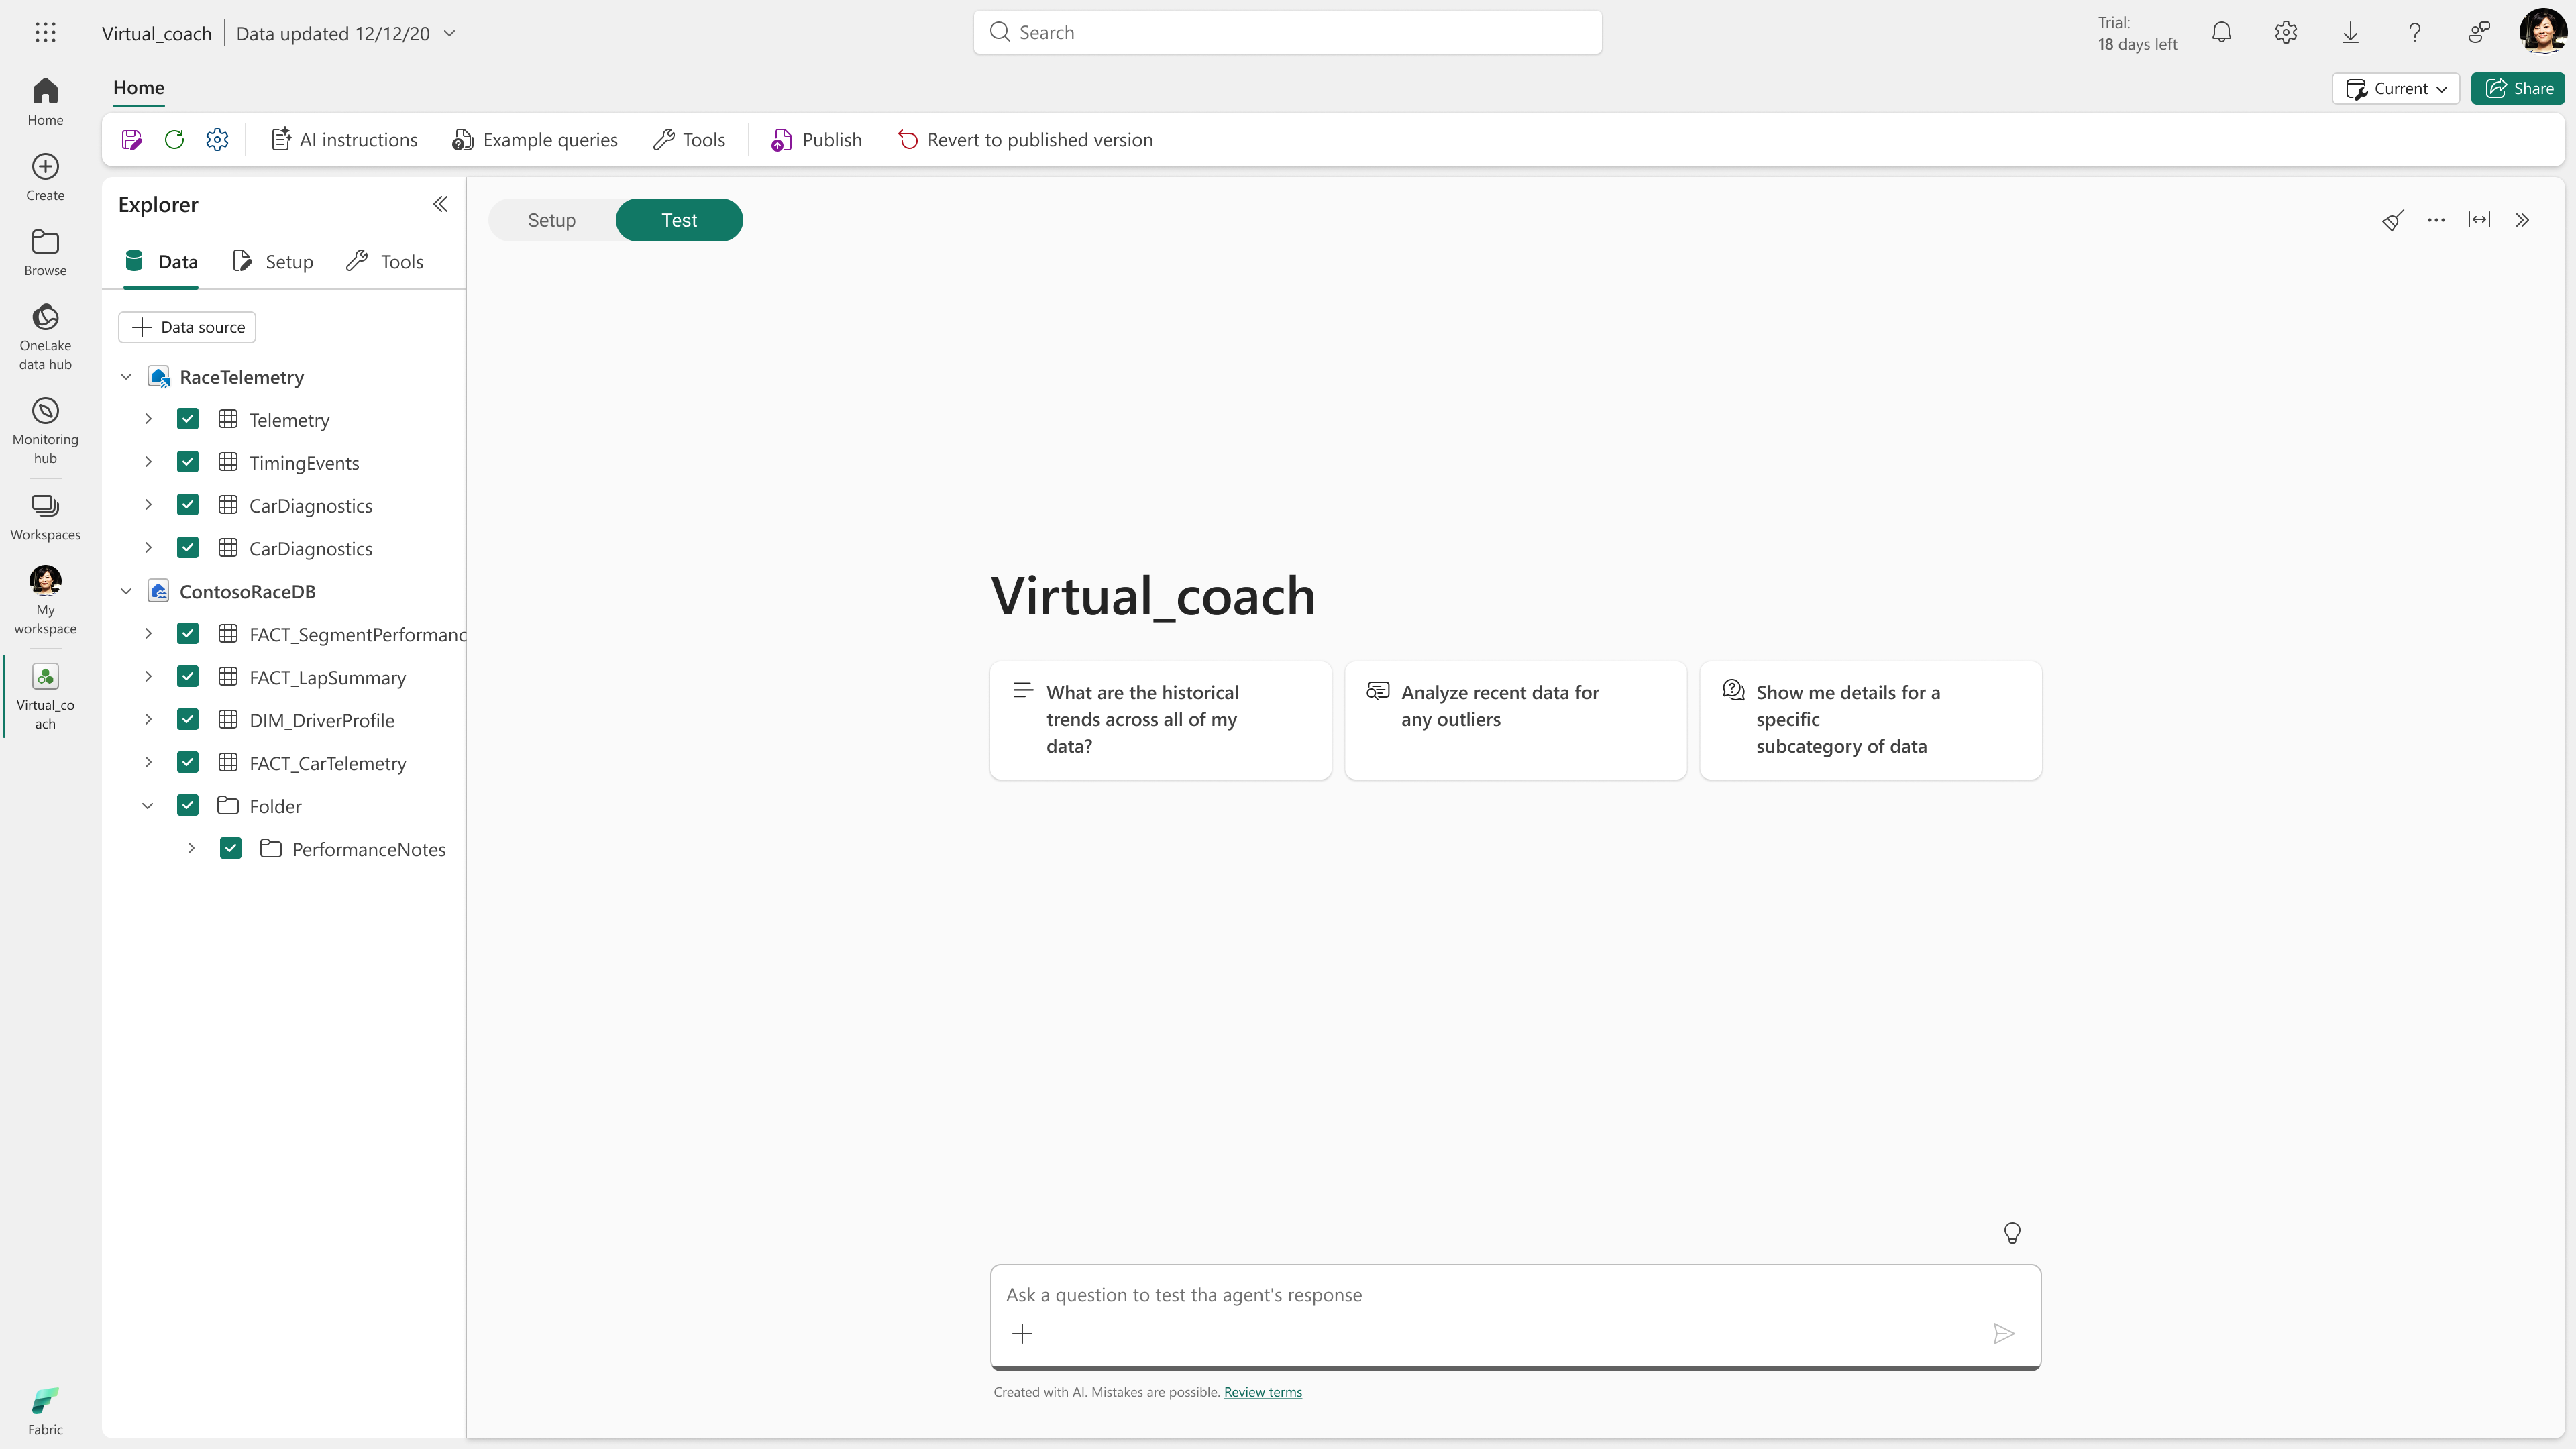Click the clear chat broom icon

[x=2392, y=220]
